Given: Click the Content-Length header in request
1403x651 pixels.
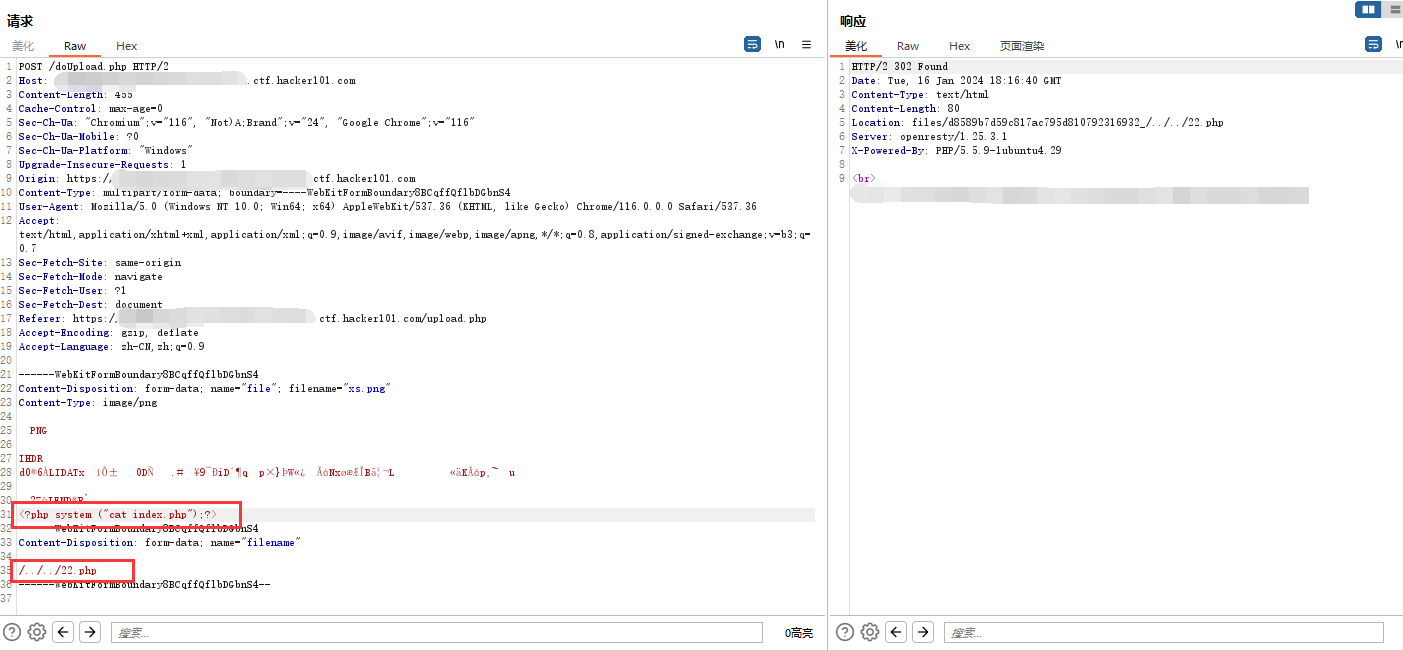Looking at the screenshot, I should click(75, 94).
